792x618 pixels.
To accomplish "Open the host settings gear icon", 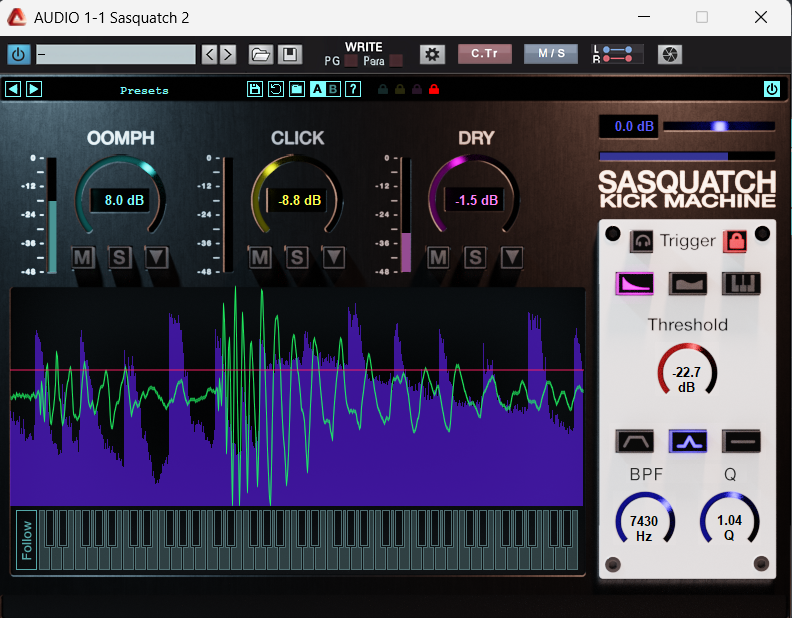I will (432, 54).
